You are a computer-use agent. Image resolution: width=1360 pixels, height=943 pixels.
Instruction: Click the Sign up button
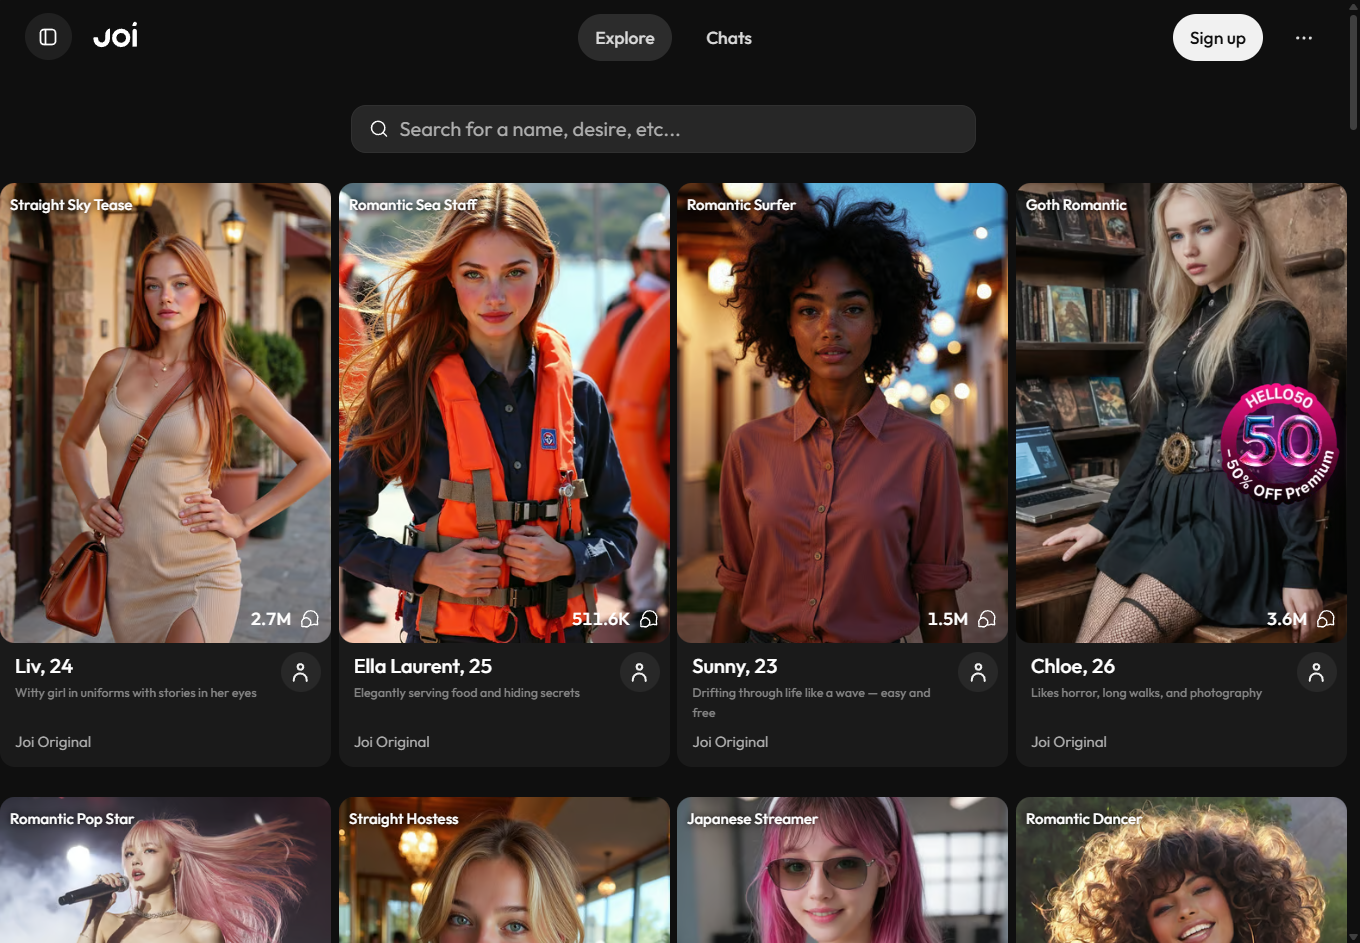coord(1217,37)
